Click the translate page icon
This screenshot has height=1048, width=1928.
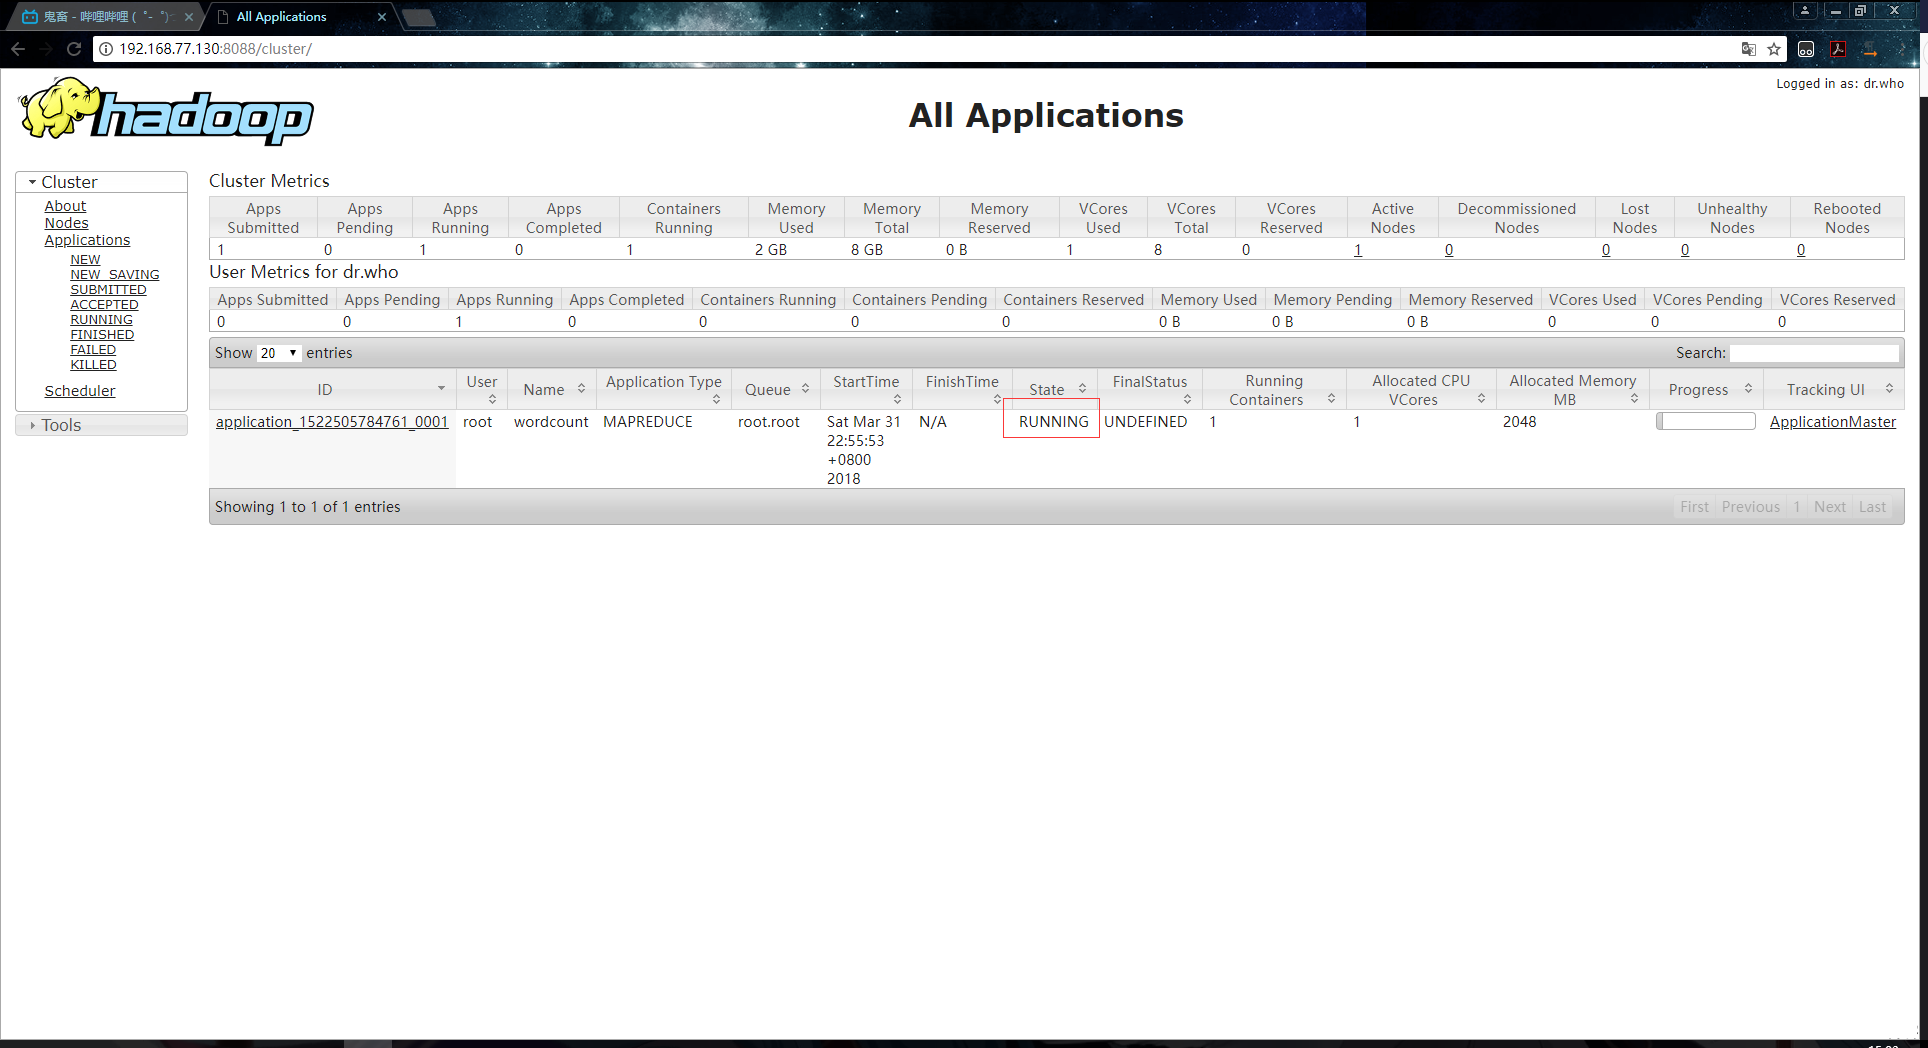(1749, 49)
